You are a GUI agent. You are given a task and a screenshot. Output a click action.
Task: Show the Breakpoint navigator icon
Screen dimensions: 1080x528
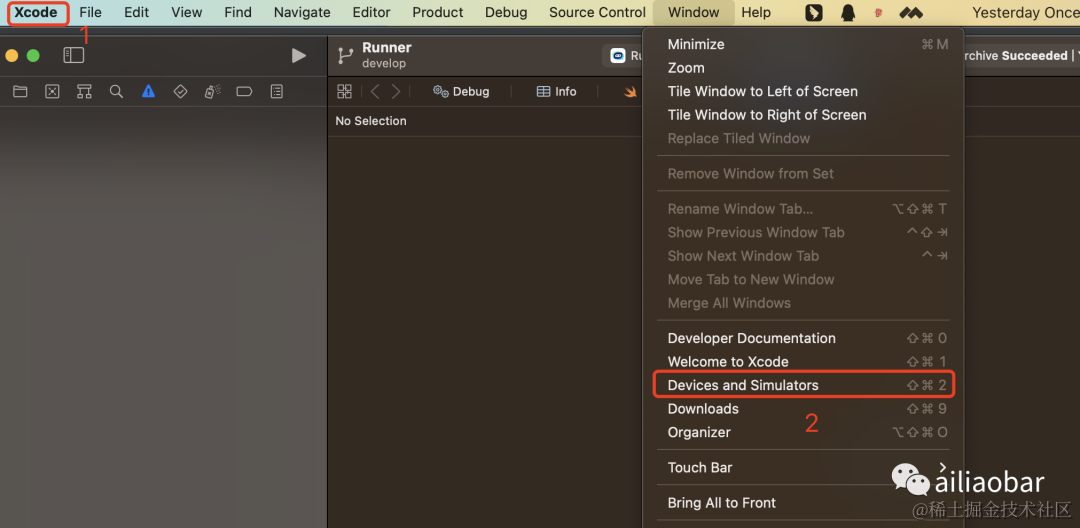(245, 92)
